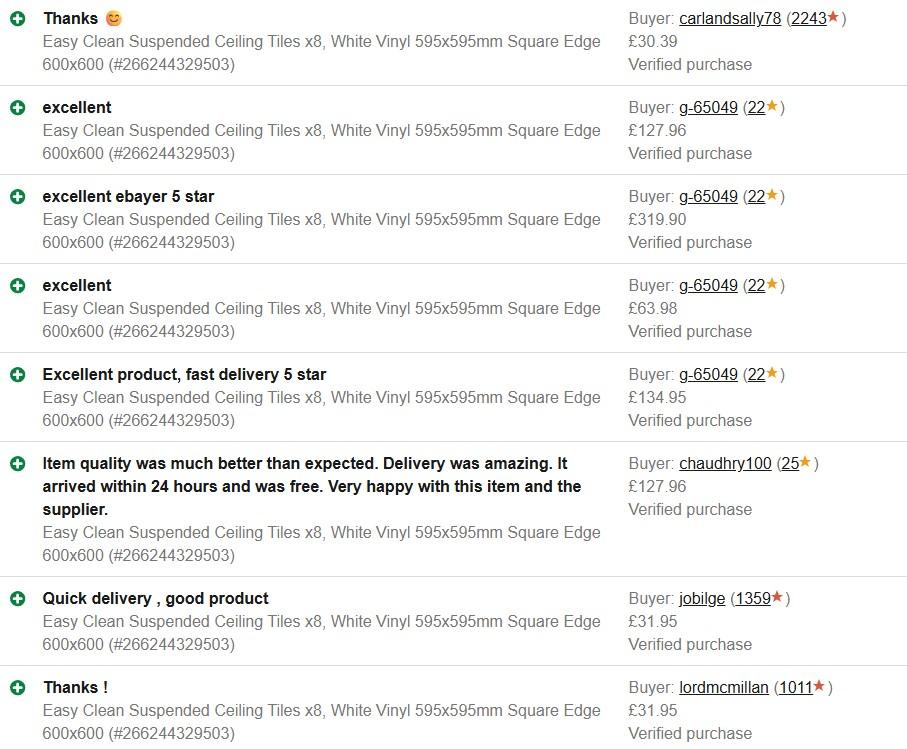
Task: Click the green plus icon beside "Thanks 😊" feedback
Action: [x=17, y=19]
